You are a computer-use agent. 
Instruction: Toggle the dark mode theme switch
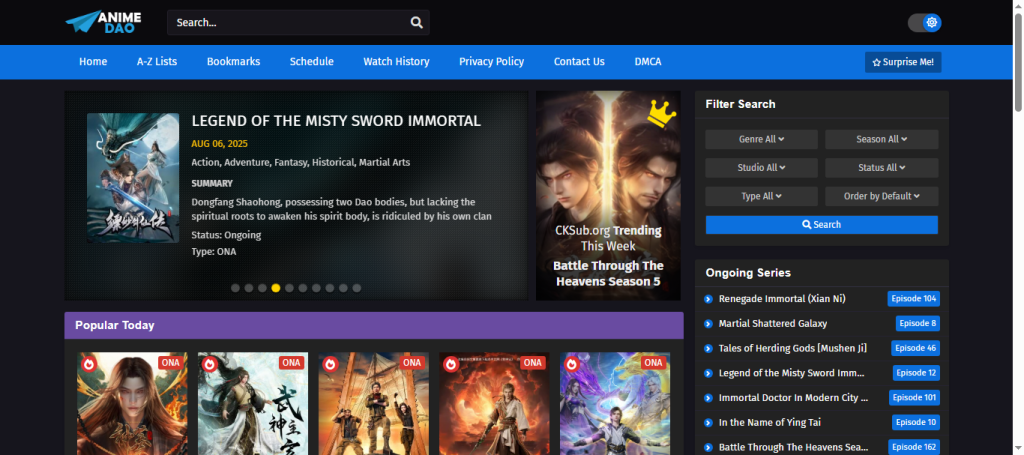pos(924,23)
